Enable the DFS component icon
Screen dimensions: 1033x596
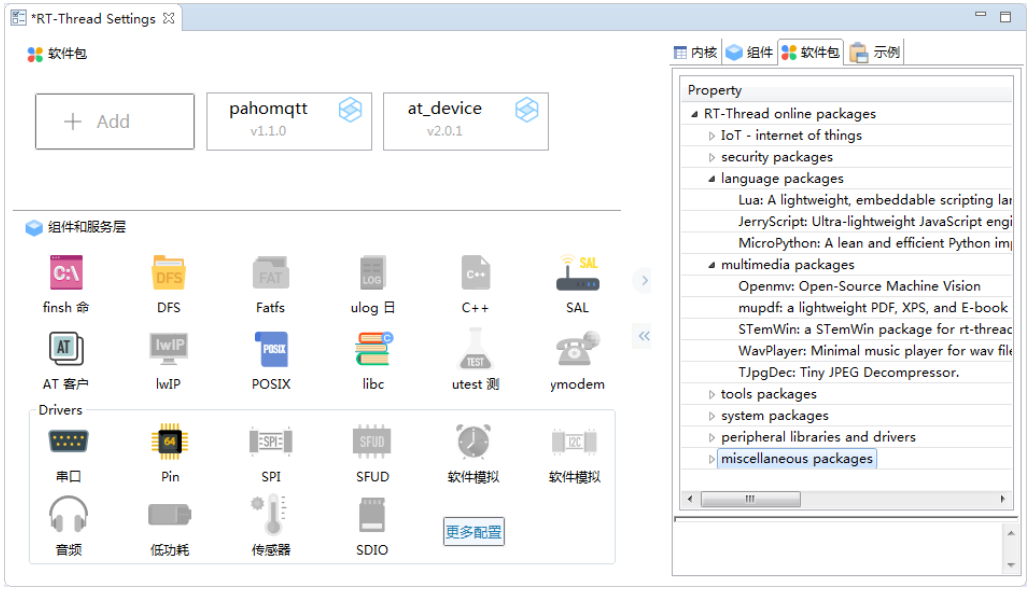point(169,273)
